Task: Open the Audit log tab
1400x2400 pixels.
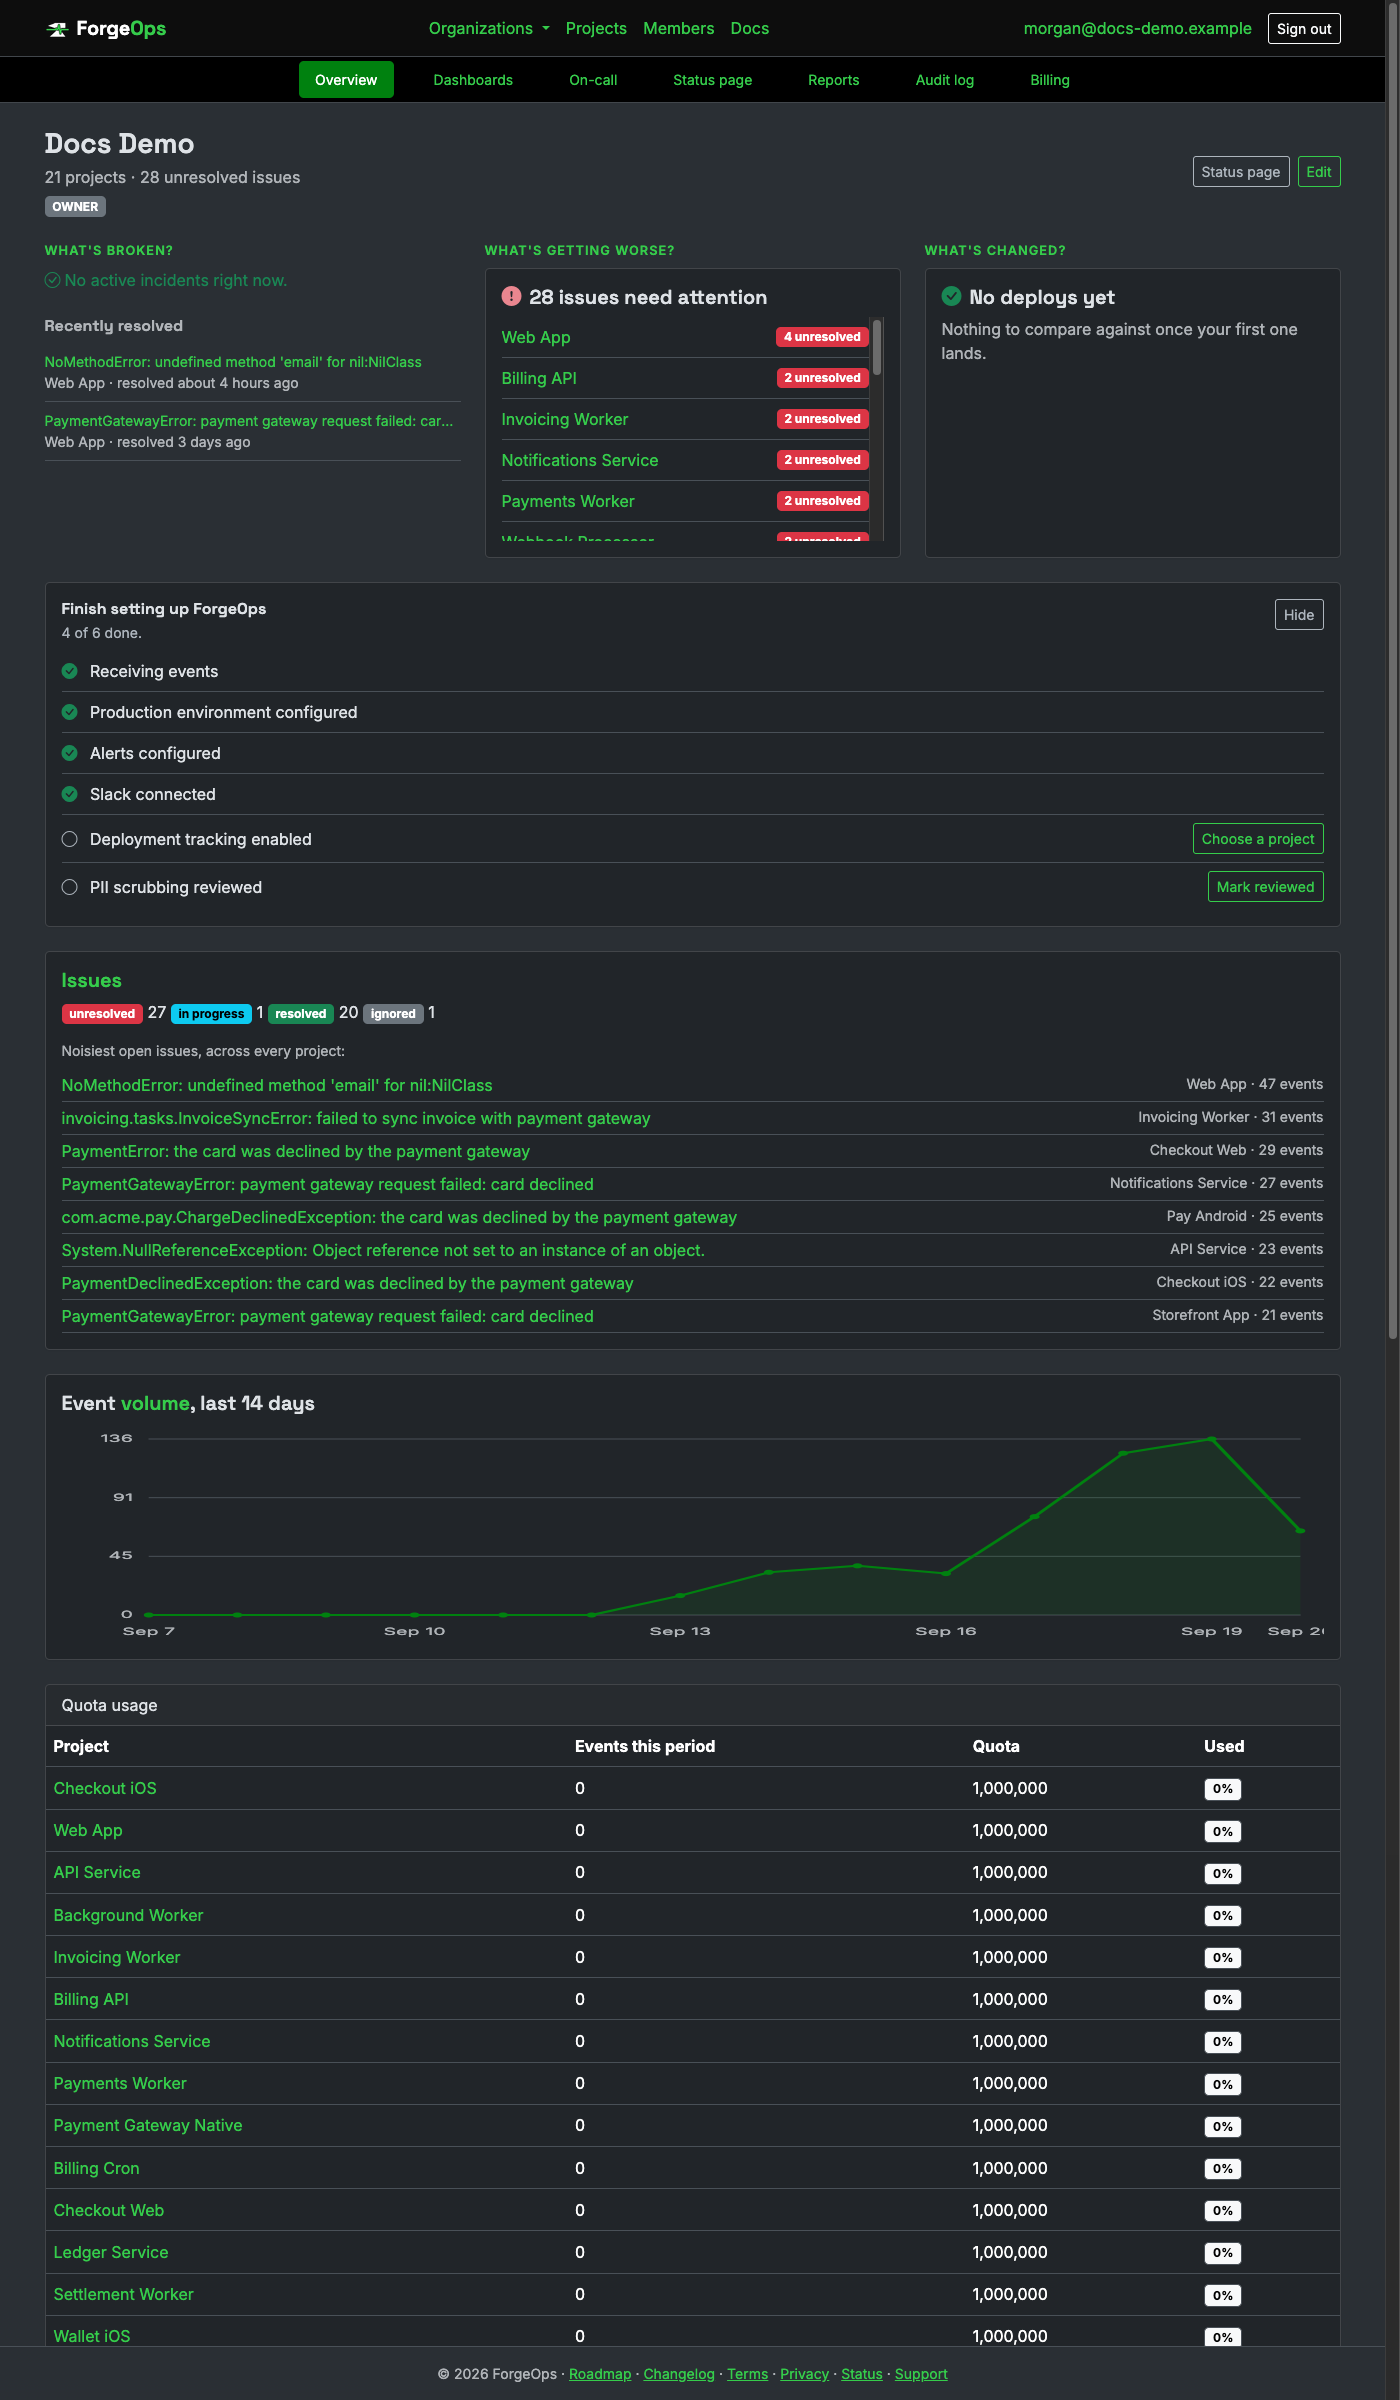Action: [945, 80]
